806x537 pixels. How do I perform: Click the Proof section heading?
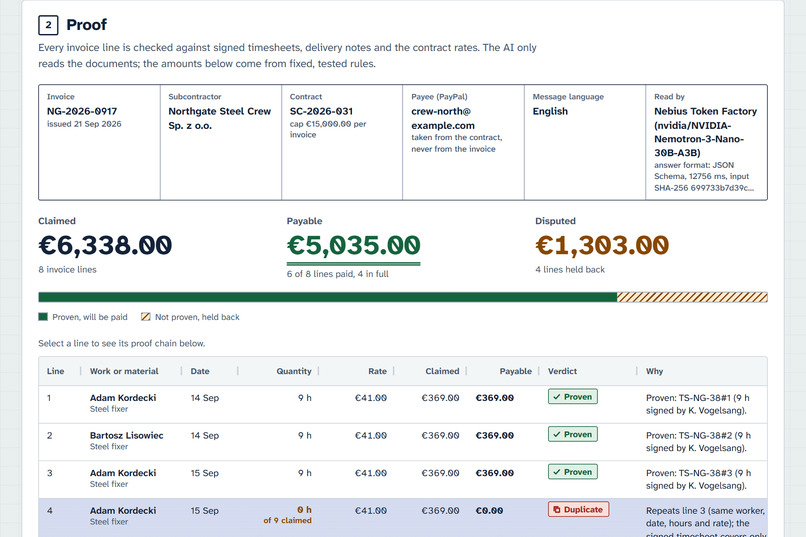tap(86, 25)
